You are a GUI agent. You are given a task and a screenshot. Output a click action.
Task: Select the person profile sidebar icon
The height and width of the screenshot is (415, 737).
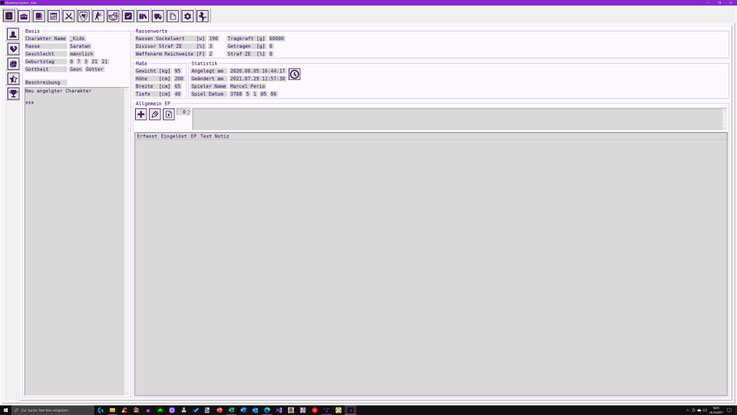point(13,34)
